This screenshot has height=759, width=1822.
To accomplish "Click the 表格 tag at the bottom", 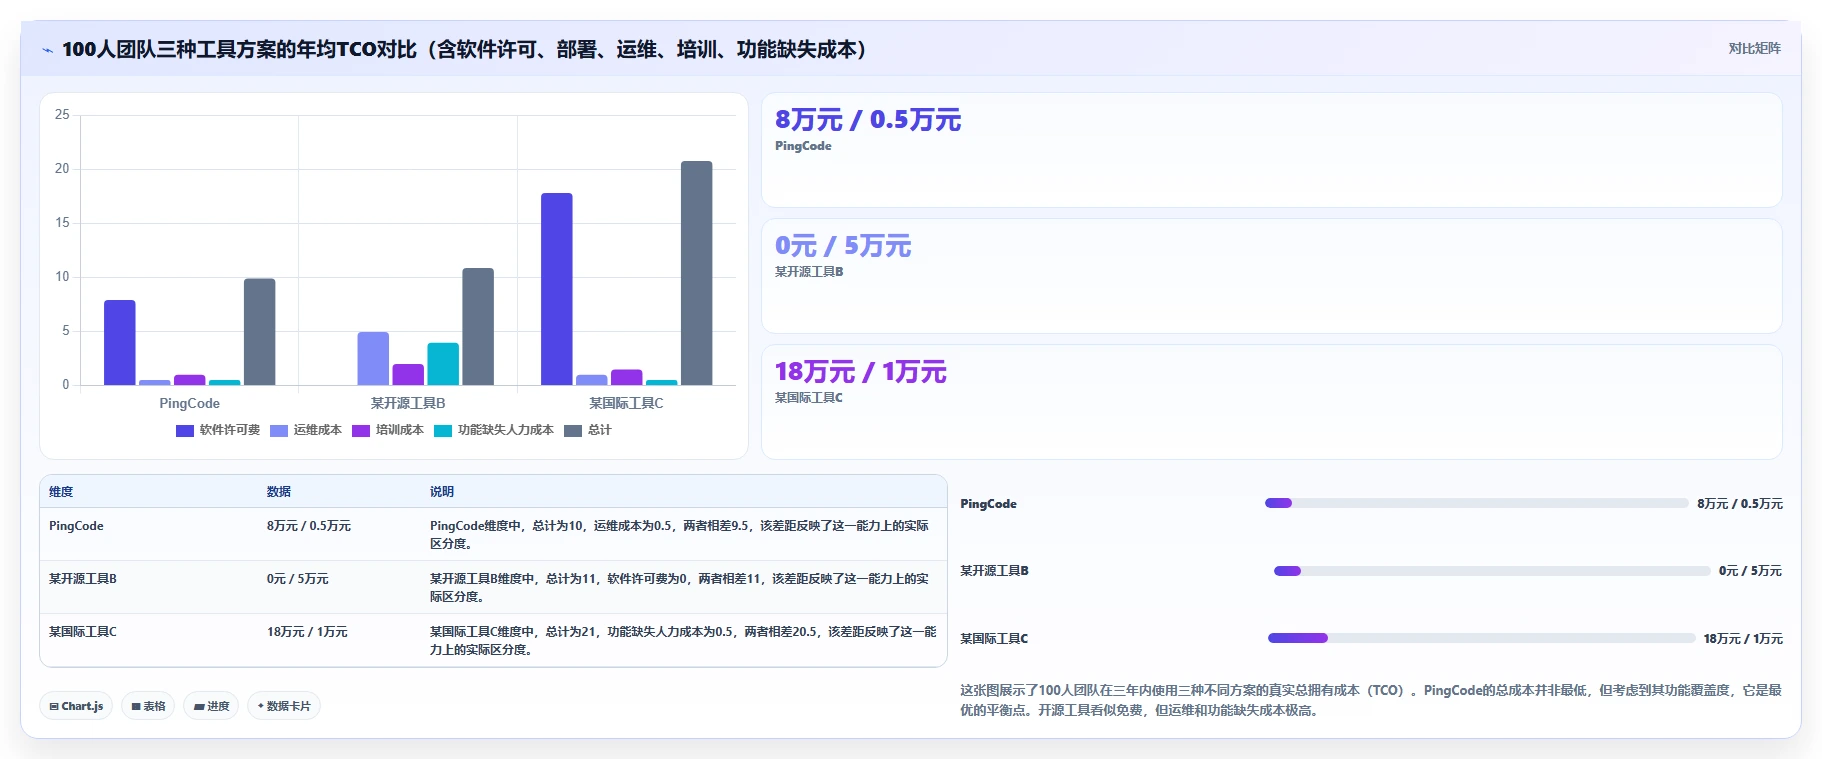I will click(148, 706).
